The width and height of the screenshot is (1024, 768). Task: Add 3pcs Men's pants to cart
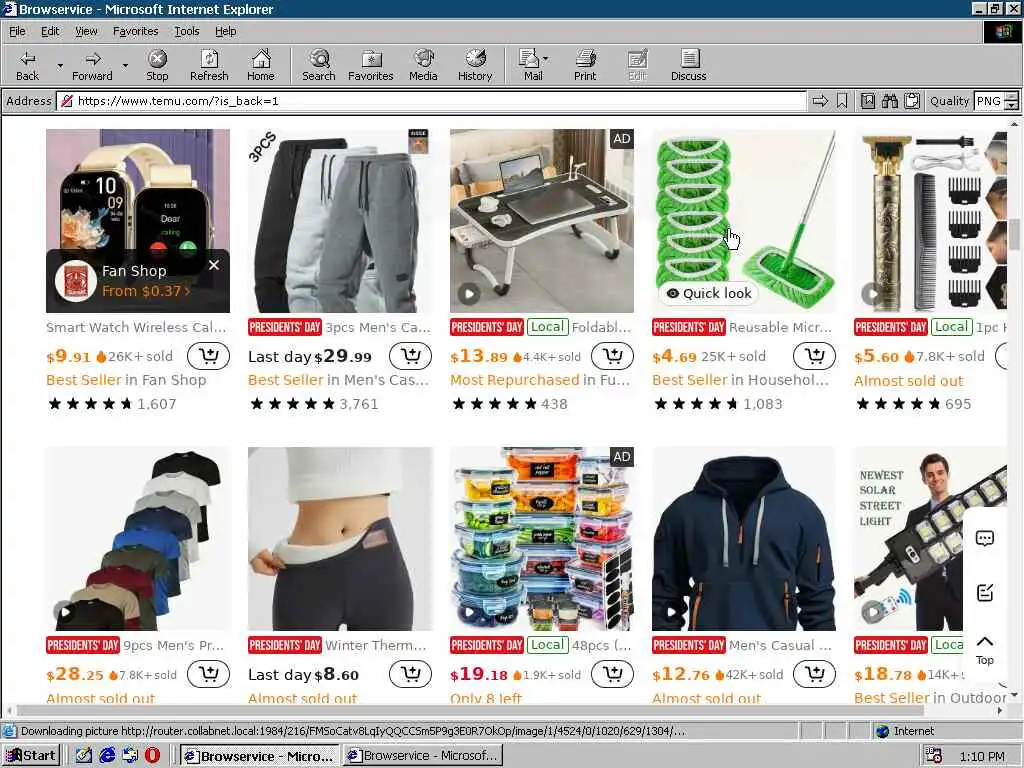click(x=410, y=356)
